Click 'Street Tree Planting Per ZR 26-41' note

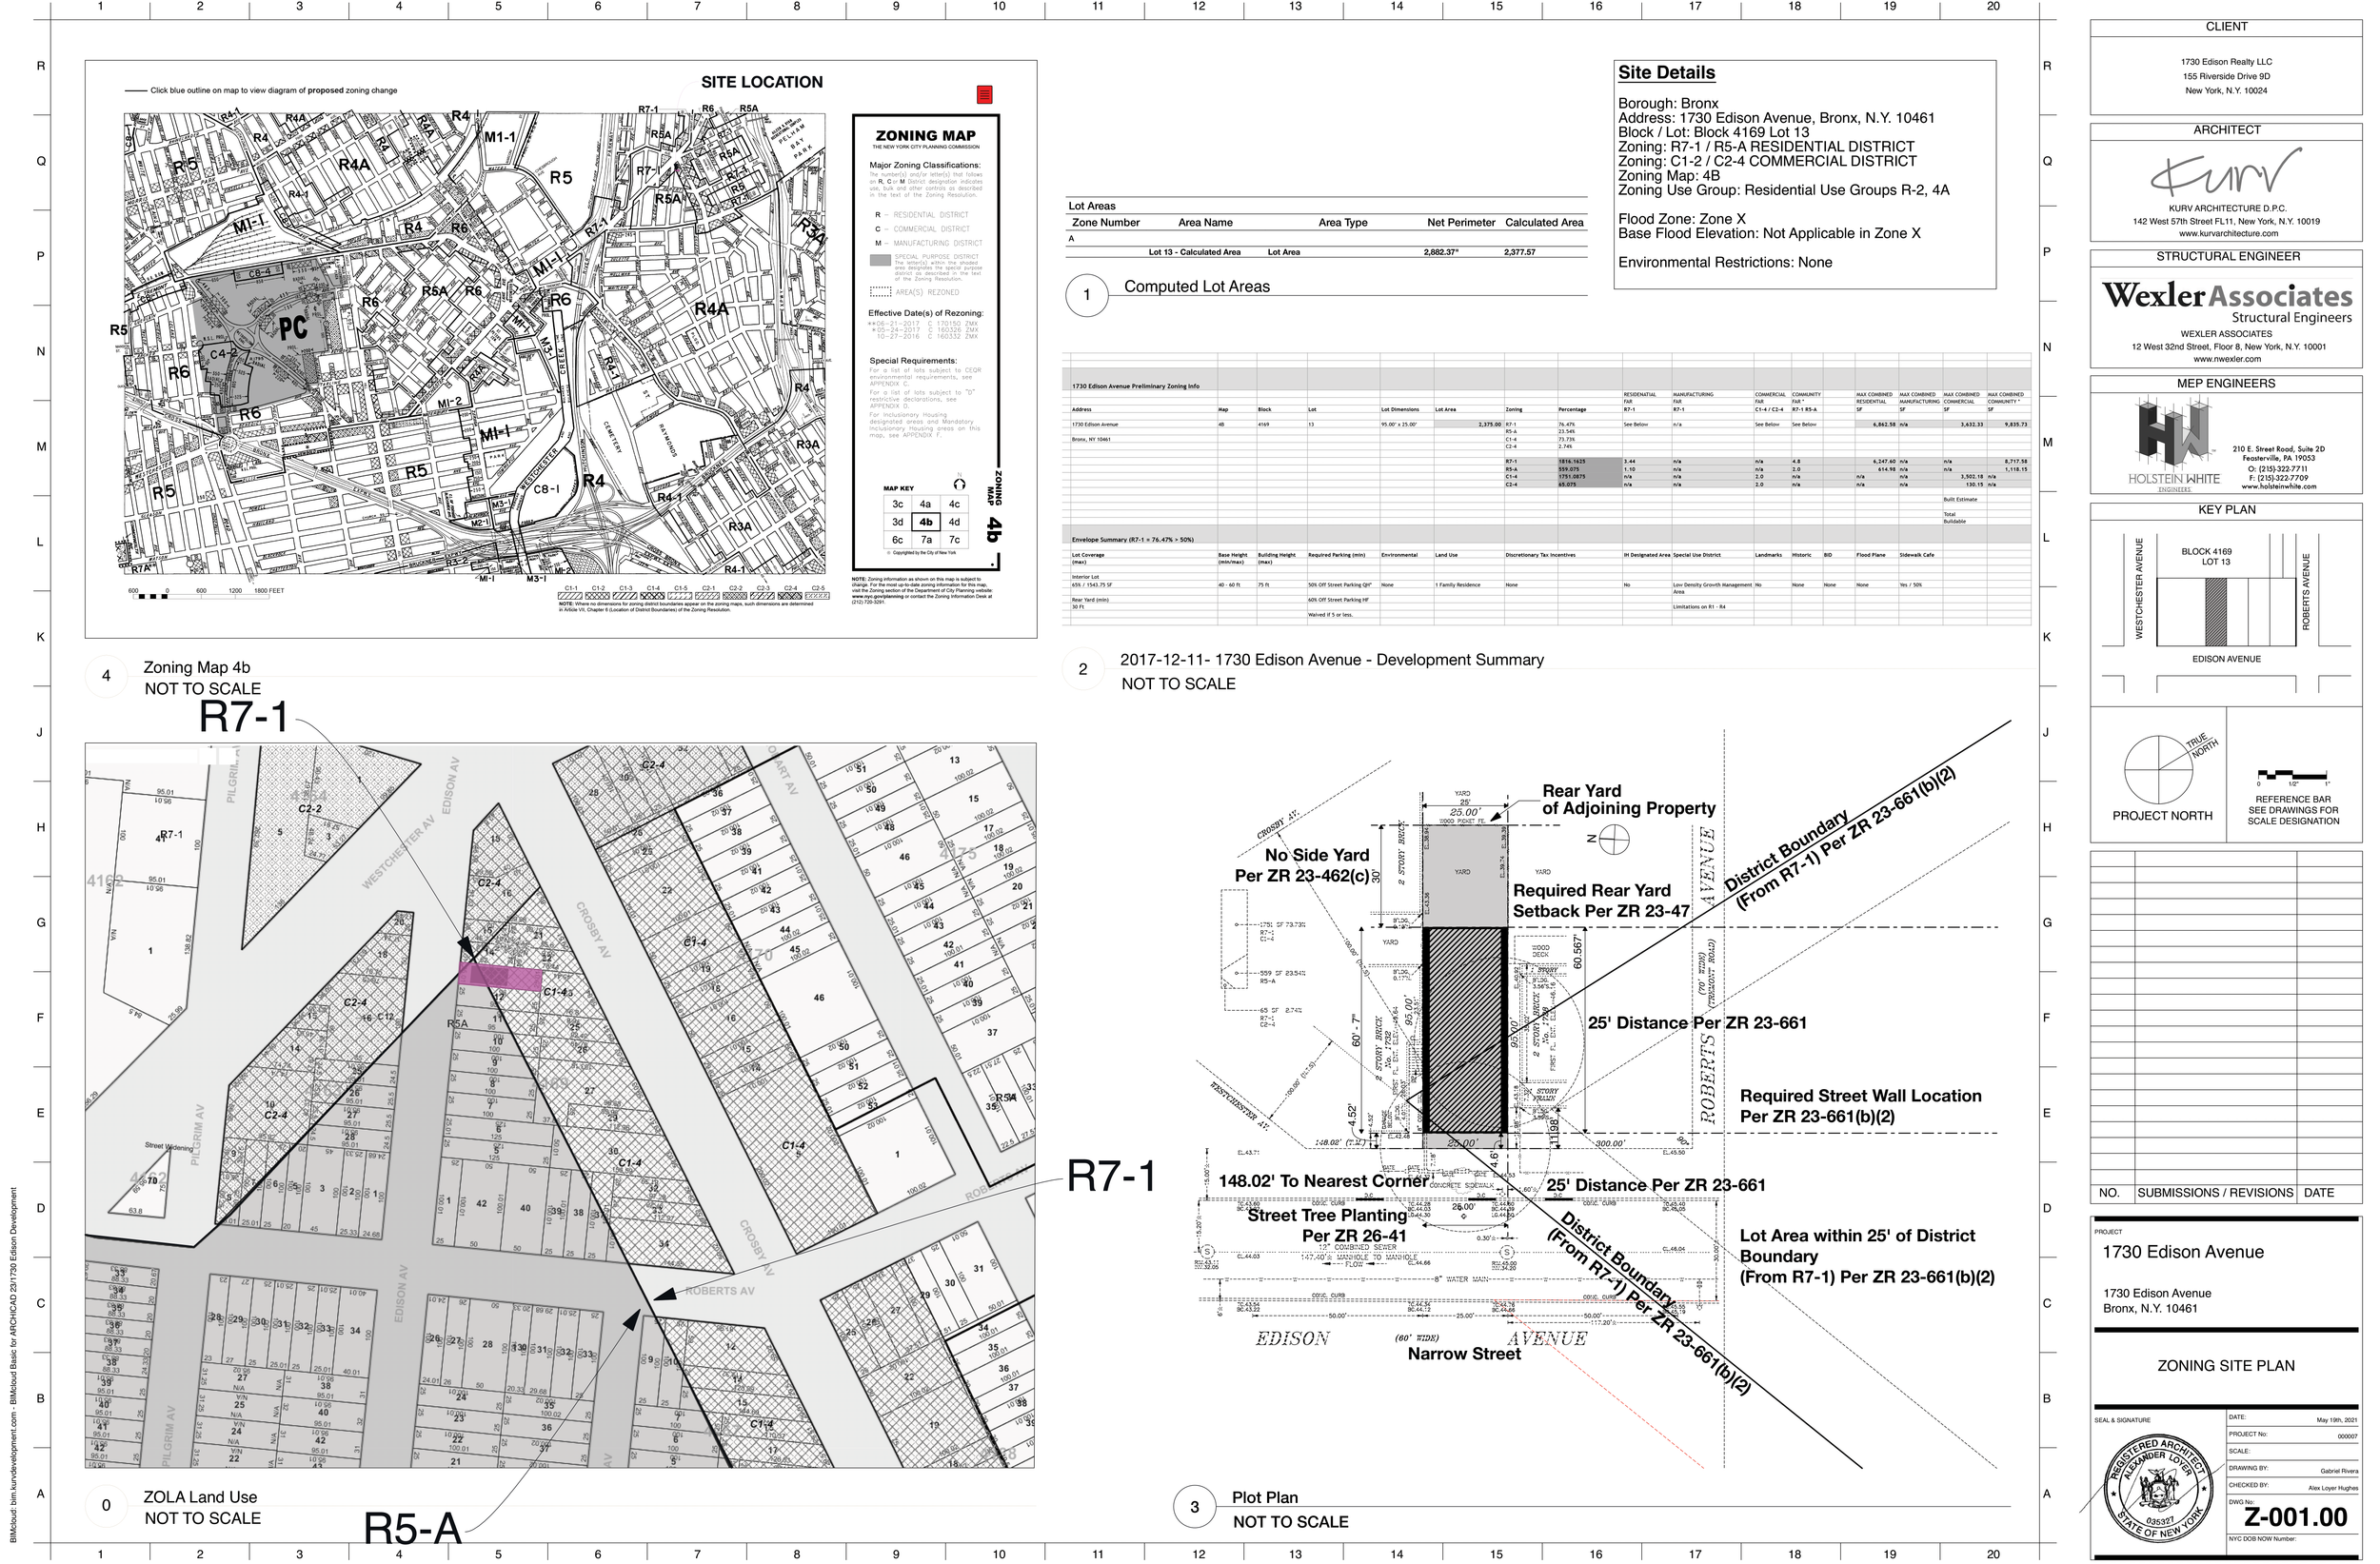(x=1327, y=1227)
